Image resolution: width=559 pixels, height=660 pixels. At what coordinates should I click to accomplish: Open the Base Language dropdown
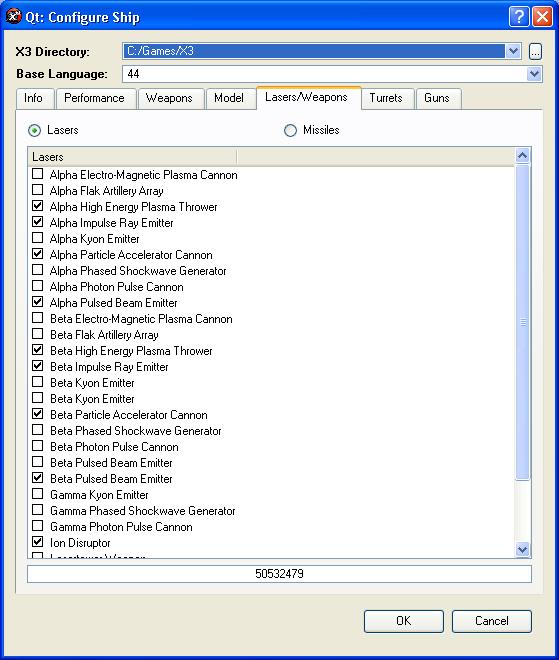pyautogui.click(x=534, y=74)
